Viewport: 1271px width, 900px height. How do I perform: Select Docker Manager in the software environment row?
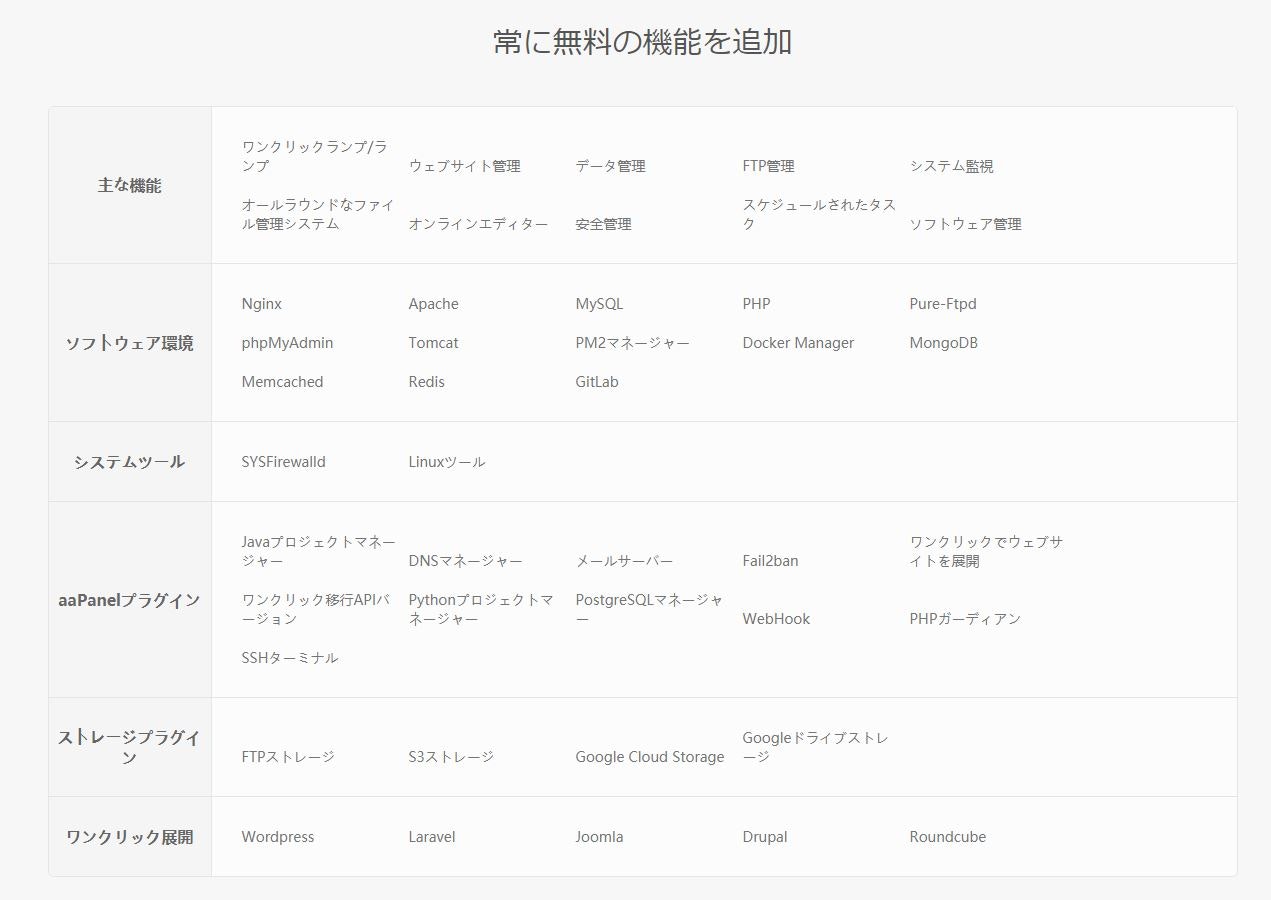coord(799,342)
